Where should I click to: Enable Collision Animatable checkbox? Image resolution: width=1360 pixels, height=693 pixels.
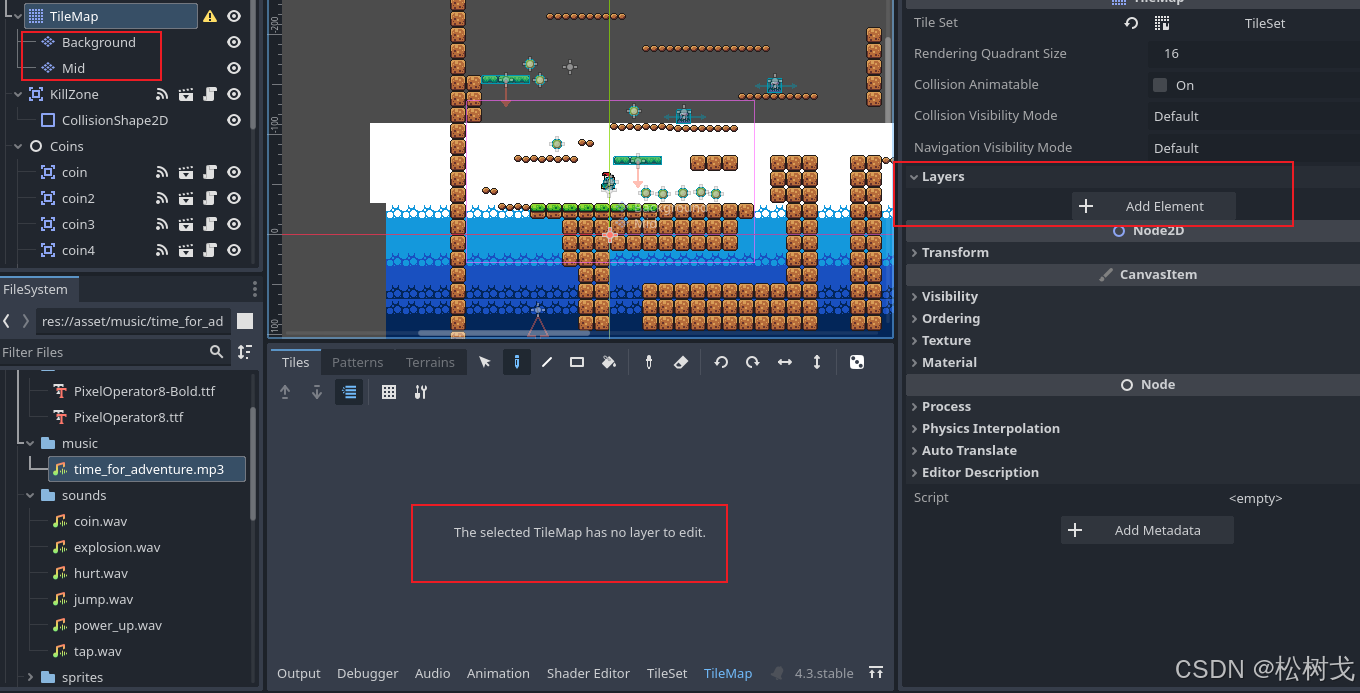click(x=1160, y=85)
